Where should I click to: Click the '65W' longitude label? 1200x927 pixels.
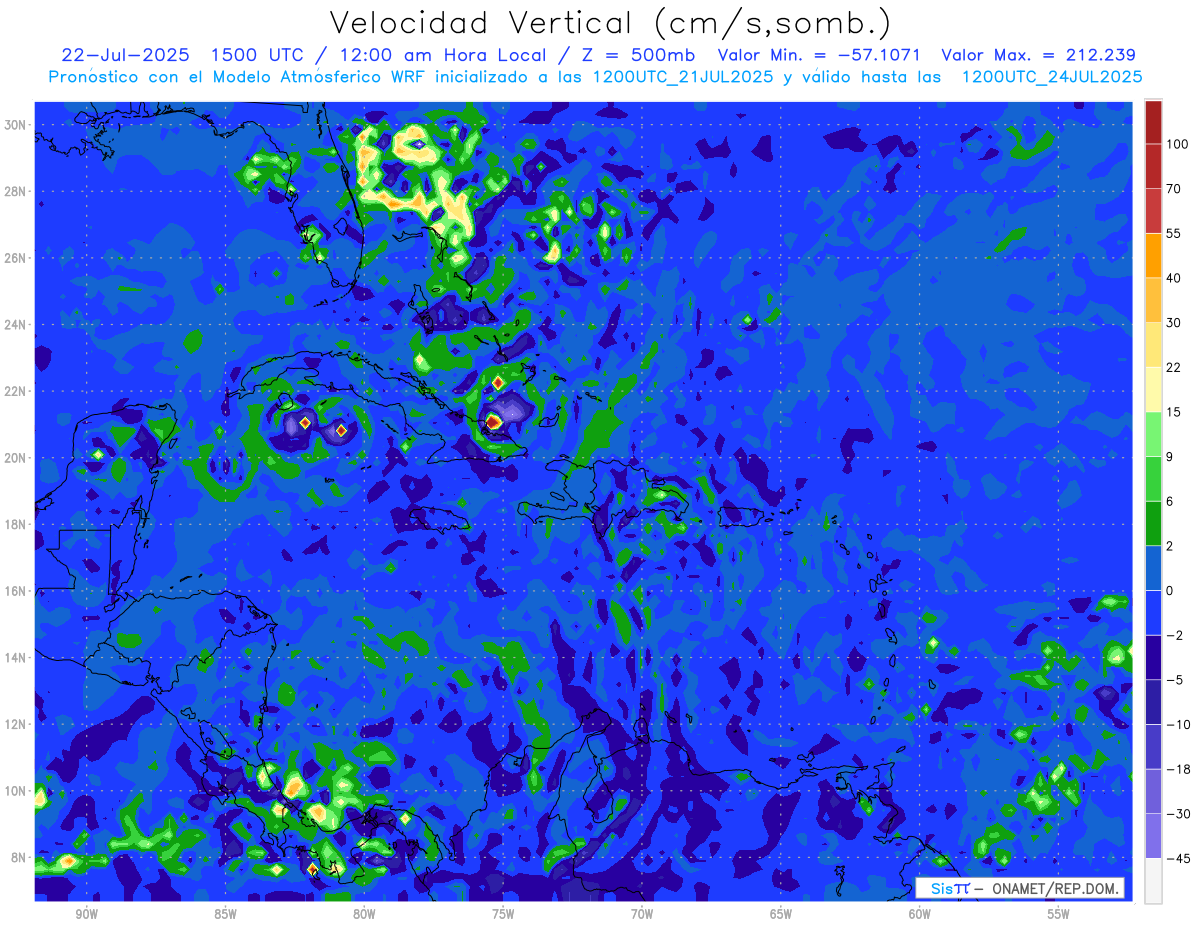(x=781, y=915)
